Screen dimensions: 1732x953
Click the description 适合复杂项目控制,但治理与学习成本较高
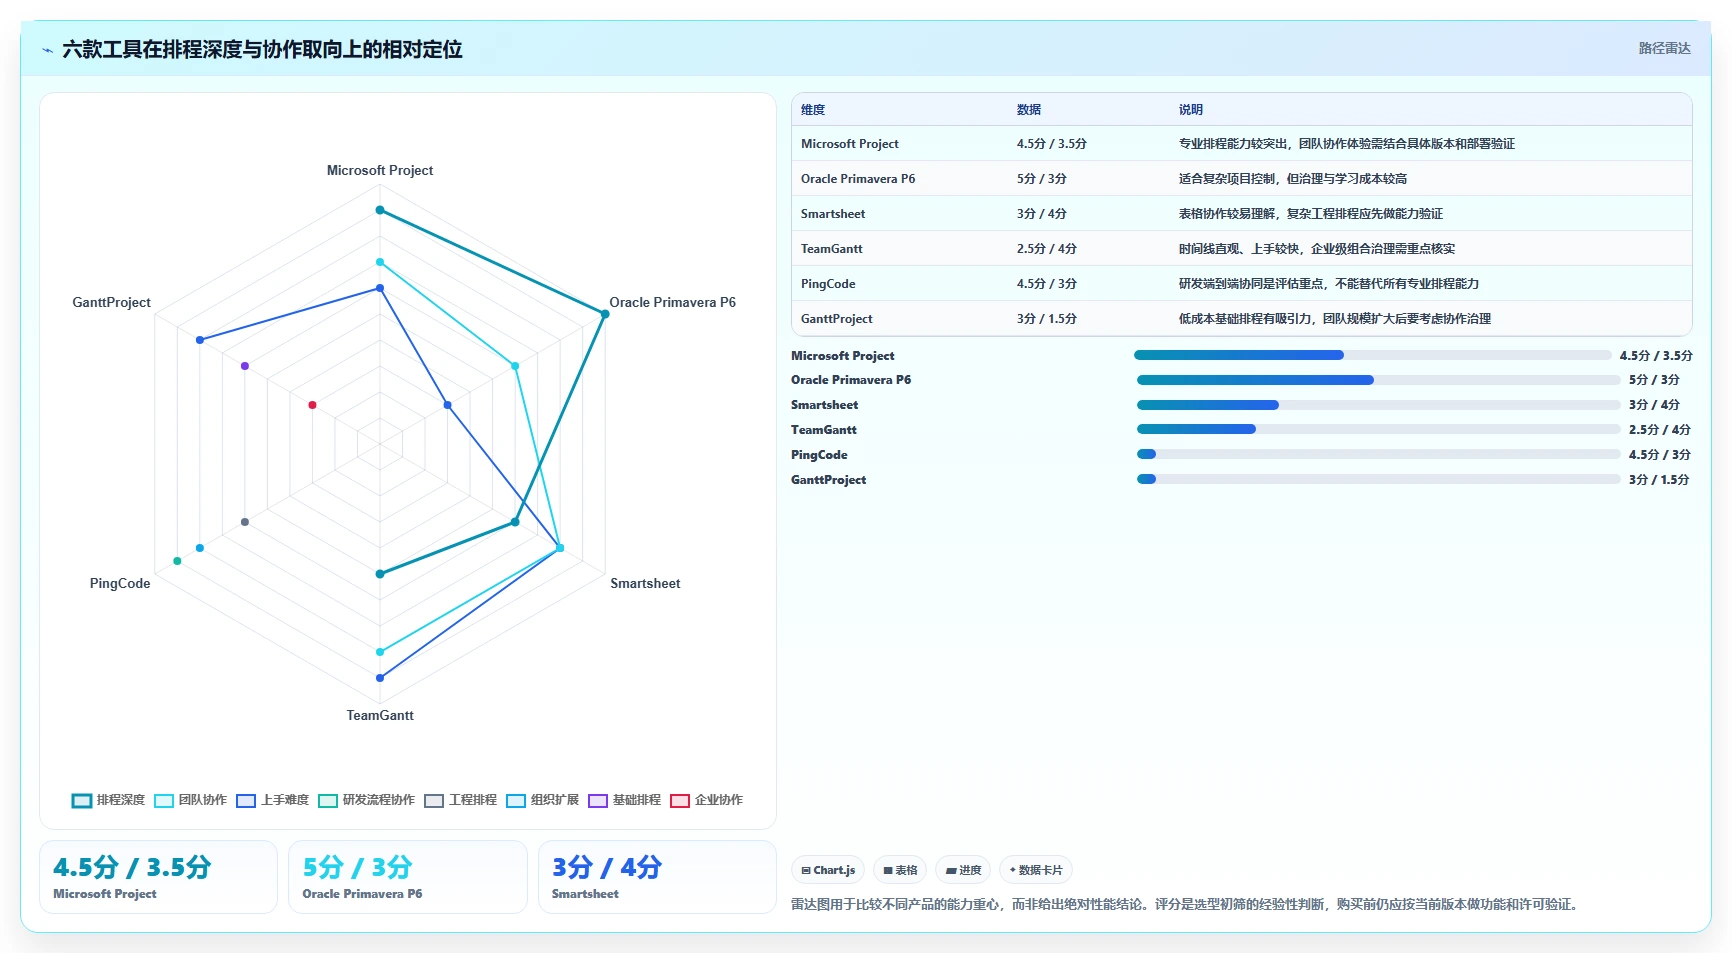(x=1293, y=178)
